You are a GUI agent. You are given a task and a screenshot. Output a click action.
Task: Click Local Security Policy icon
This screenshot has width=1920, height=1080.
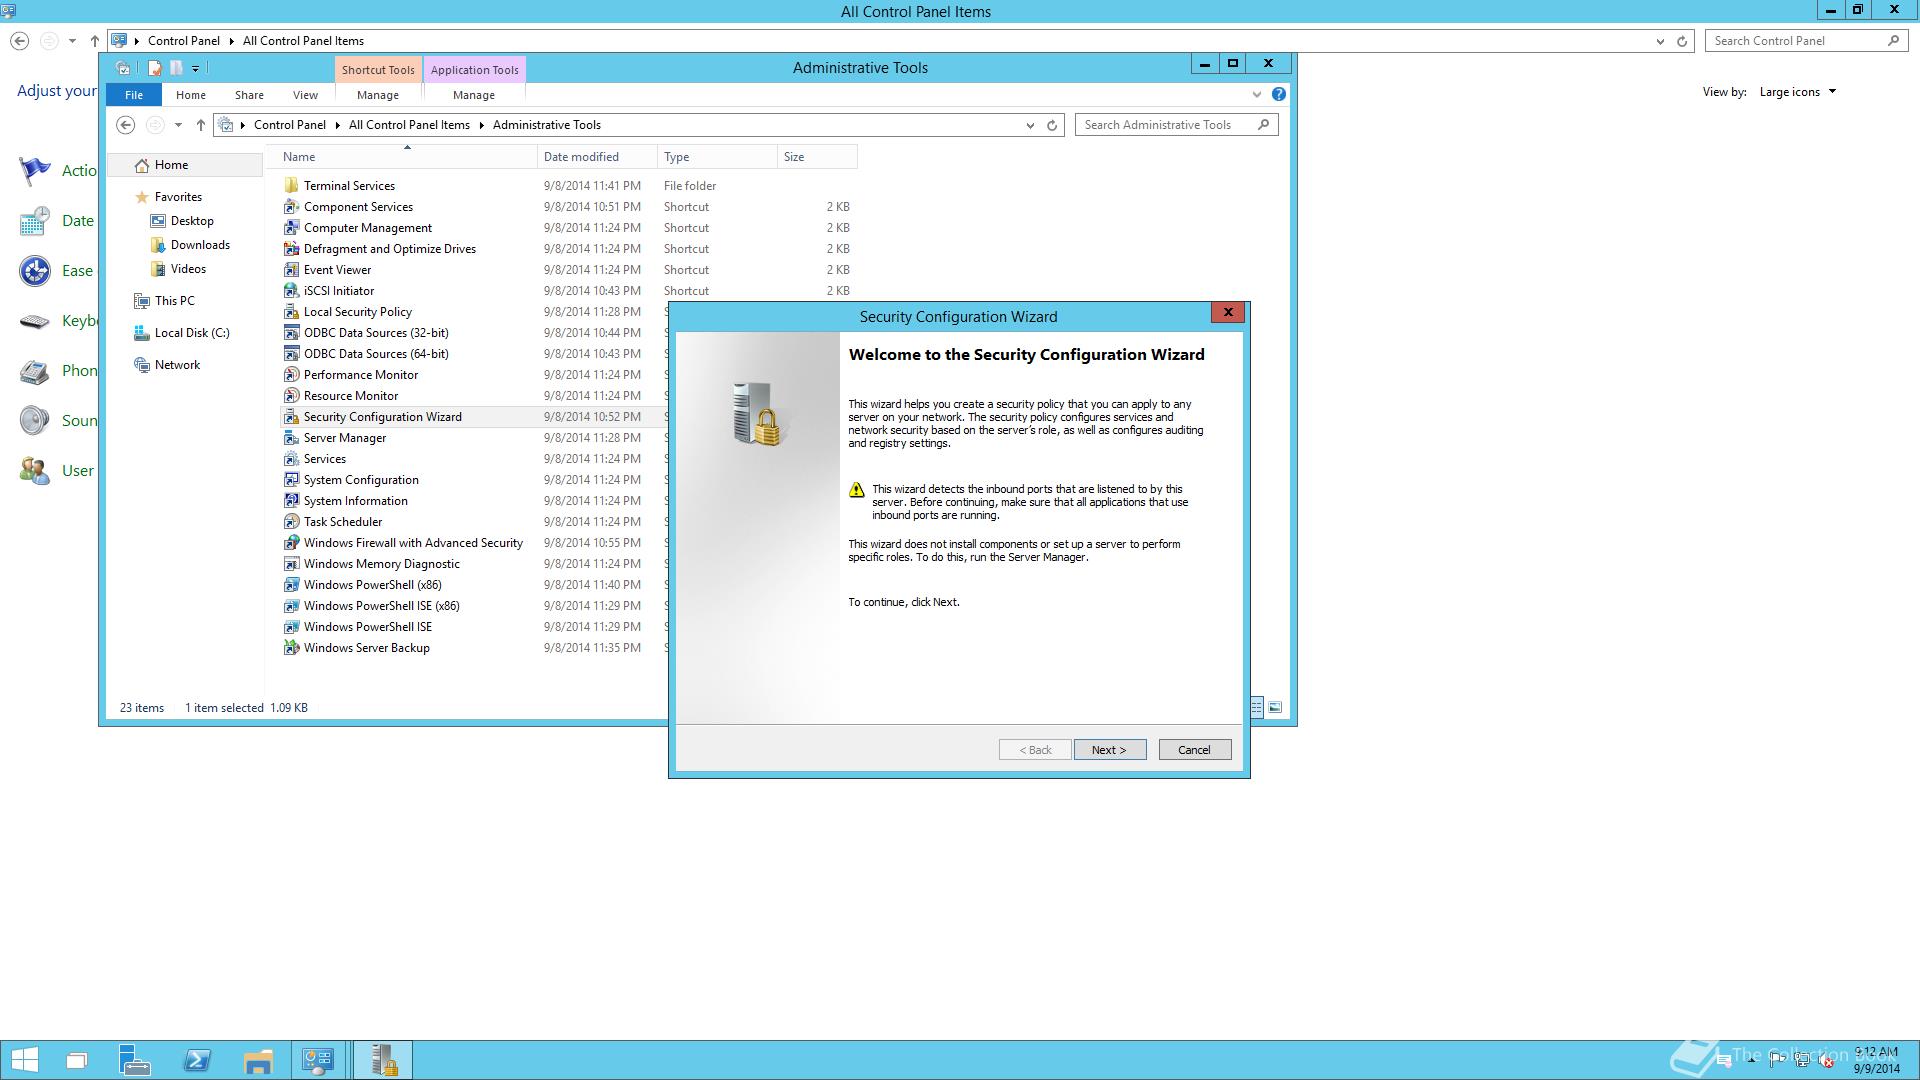tap(291, 311)
